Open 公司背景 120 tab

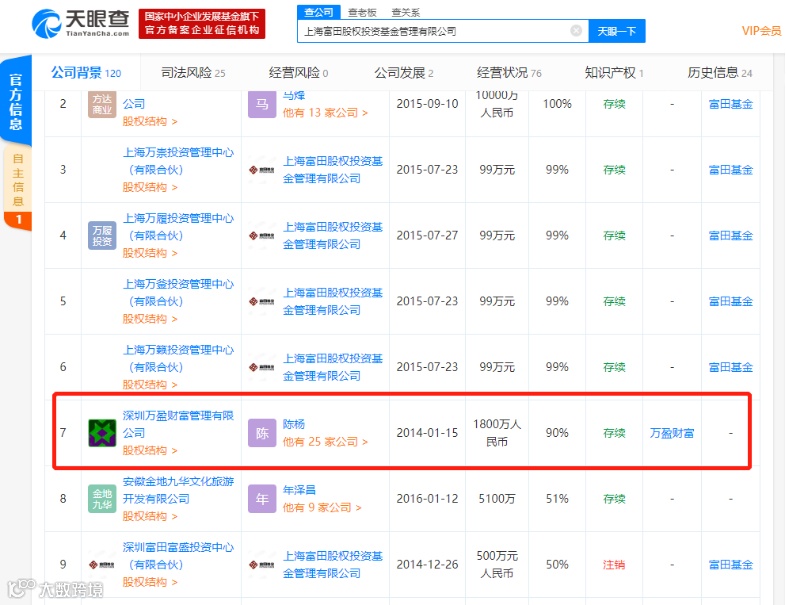[x=86, y=73]
